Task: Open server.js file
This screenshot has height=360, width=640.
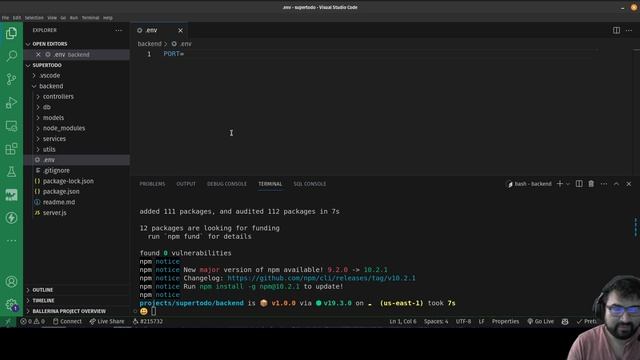Action: [54, 213]
